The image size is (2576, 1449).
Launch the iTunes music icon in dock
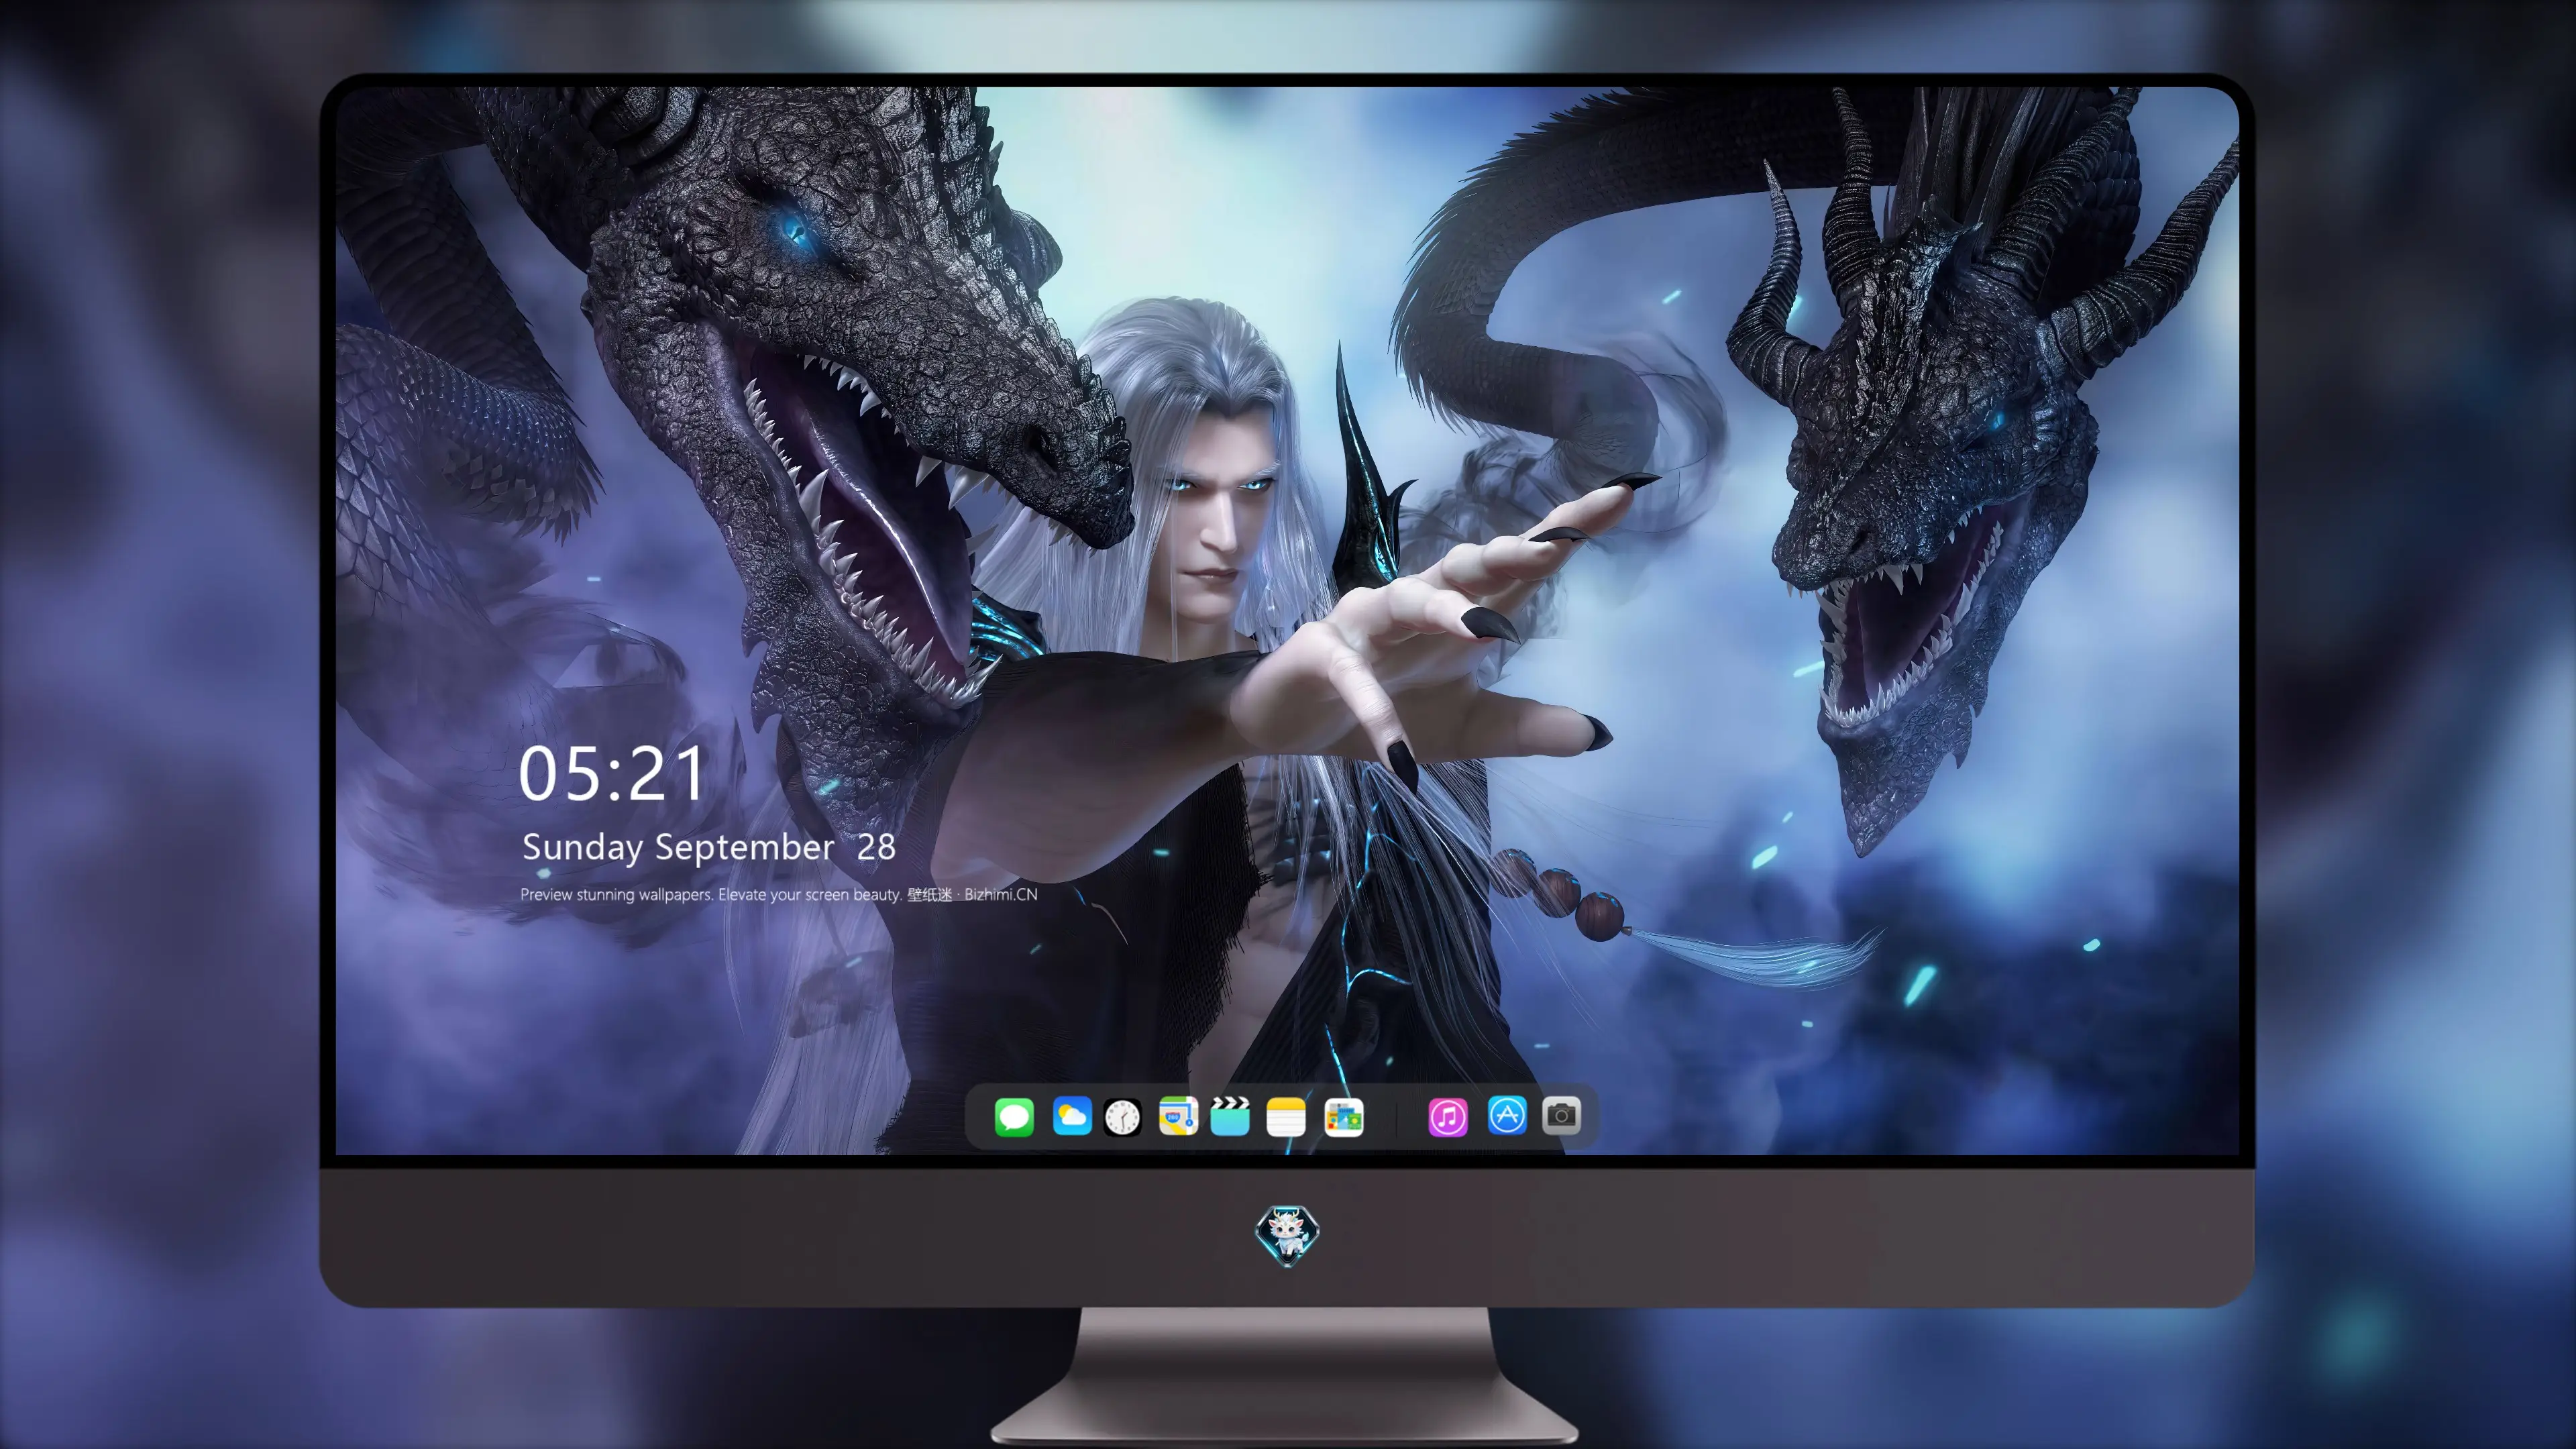pos(1448,1116)
